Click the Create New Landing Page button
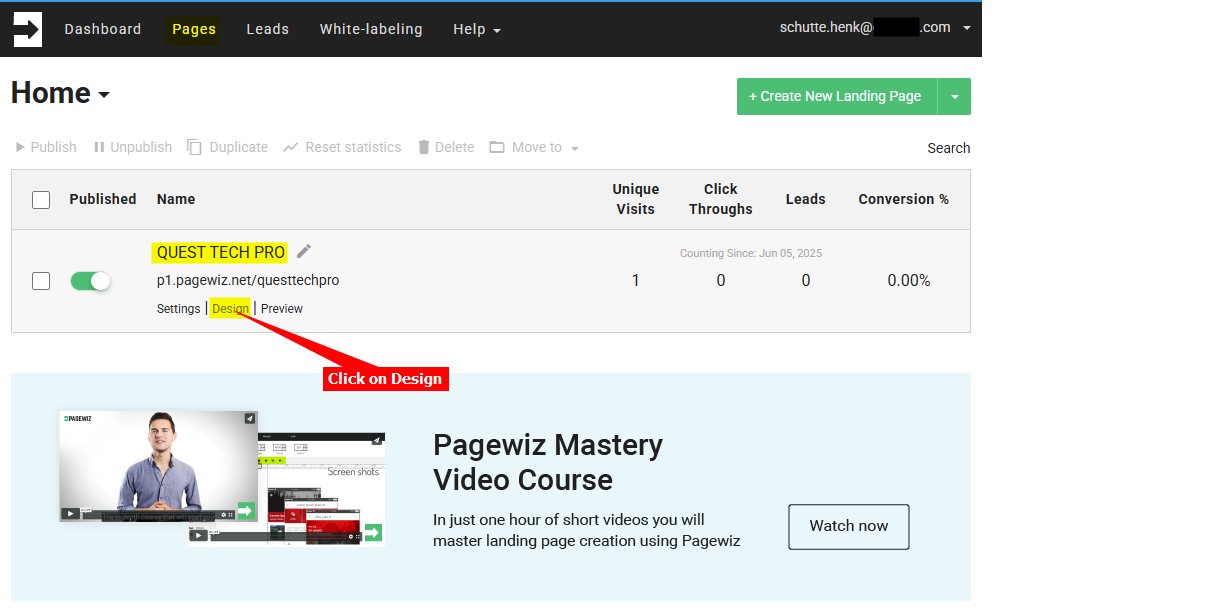Viewport: 1228px width, 610px height. click(835, 97)
